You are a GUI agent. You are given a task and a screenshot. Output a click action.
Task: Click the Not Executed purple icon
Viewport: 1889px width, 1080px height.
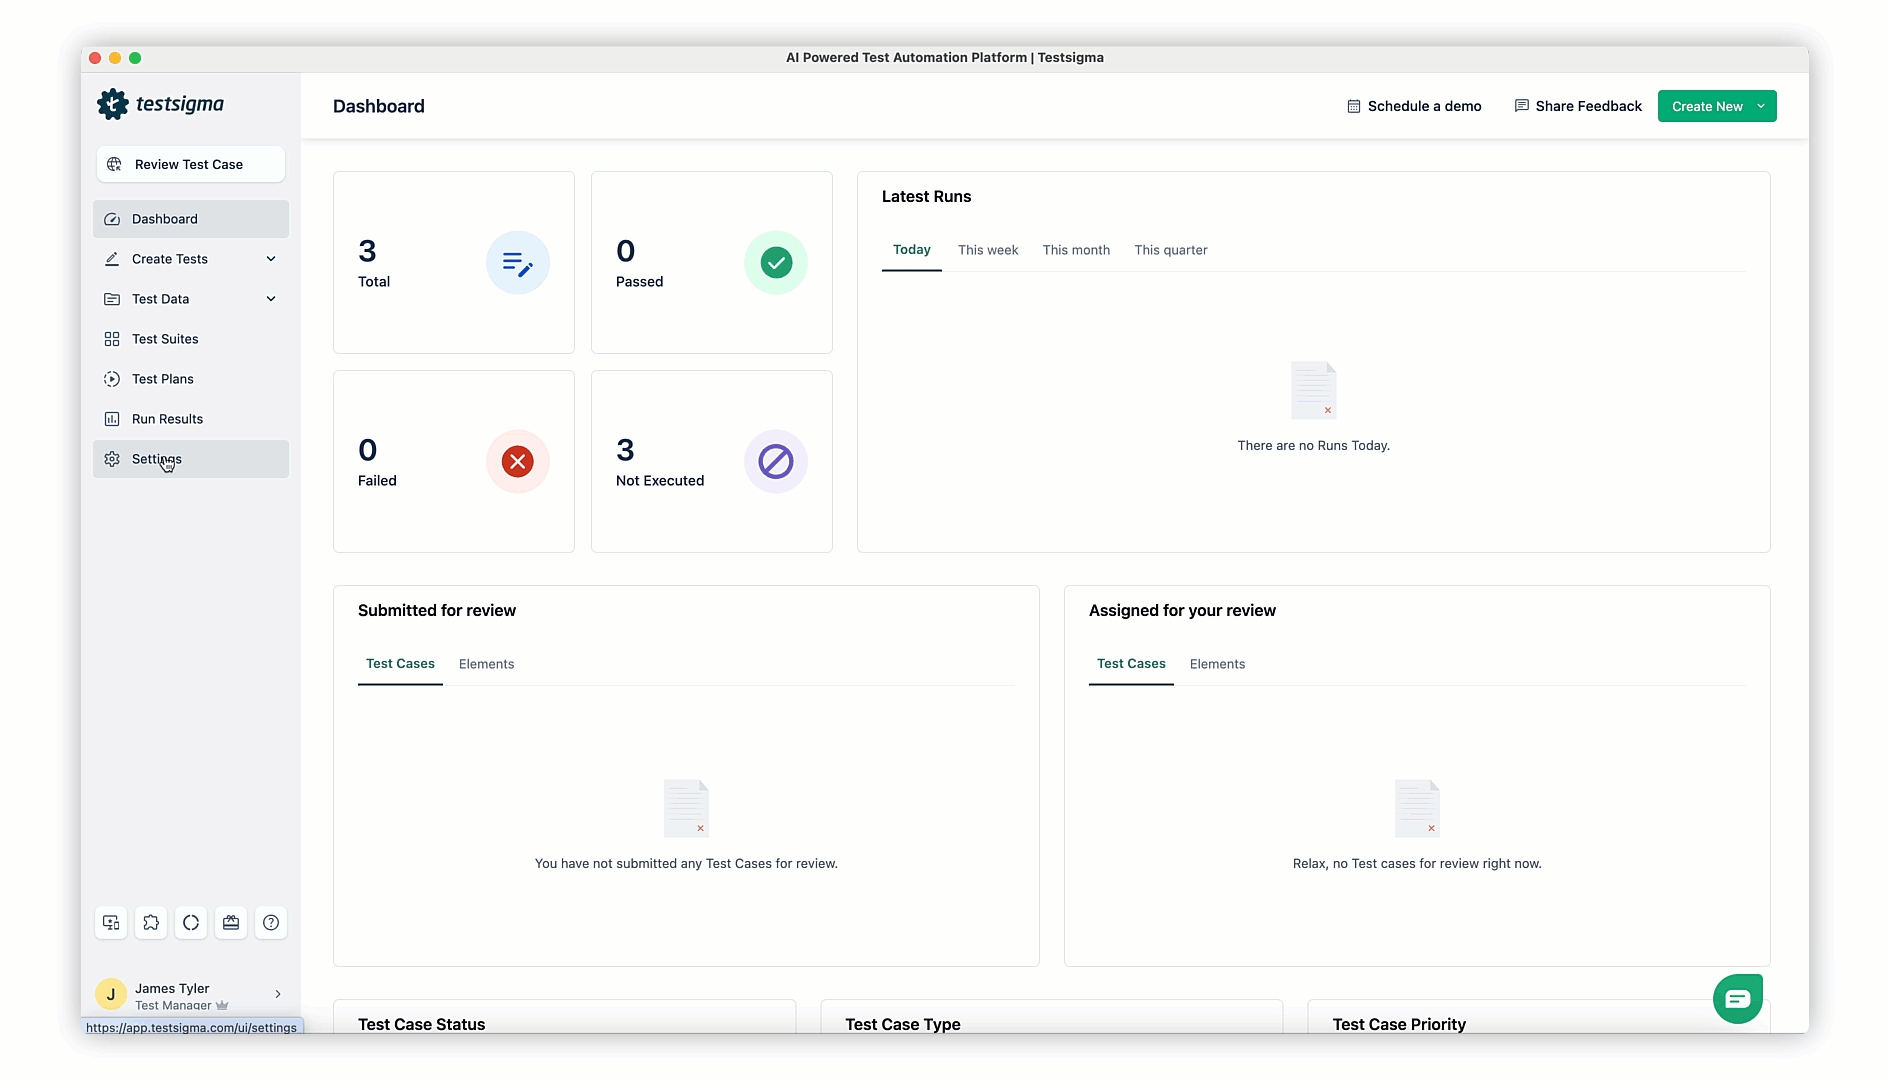776,462
